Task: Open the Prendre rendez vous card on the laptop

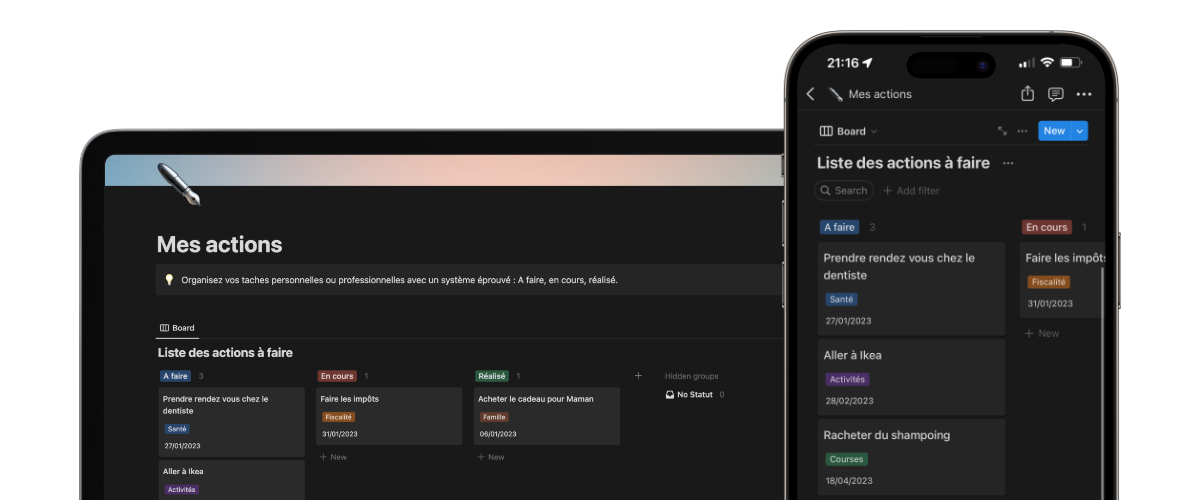Action: [232, 423]
